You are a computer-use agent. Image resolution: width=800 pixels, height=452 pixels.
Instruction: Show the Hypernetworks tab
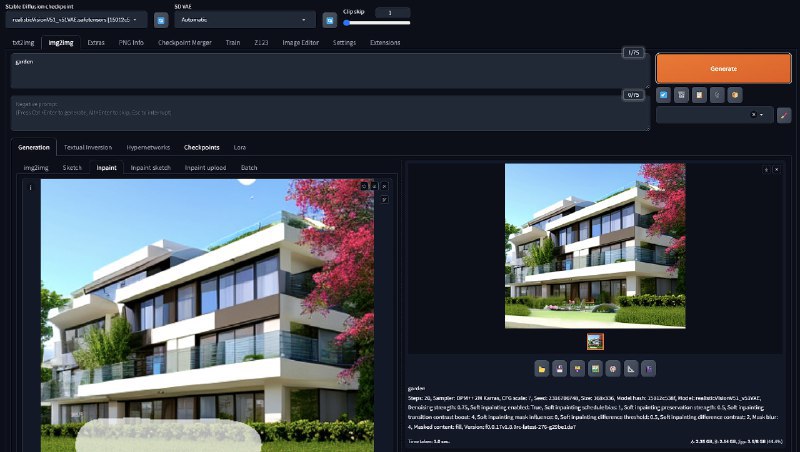pos(148,147)
